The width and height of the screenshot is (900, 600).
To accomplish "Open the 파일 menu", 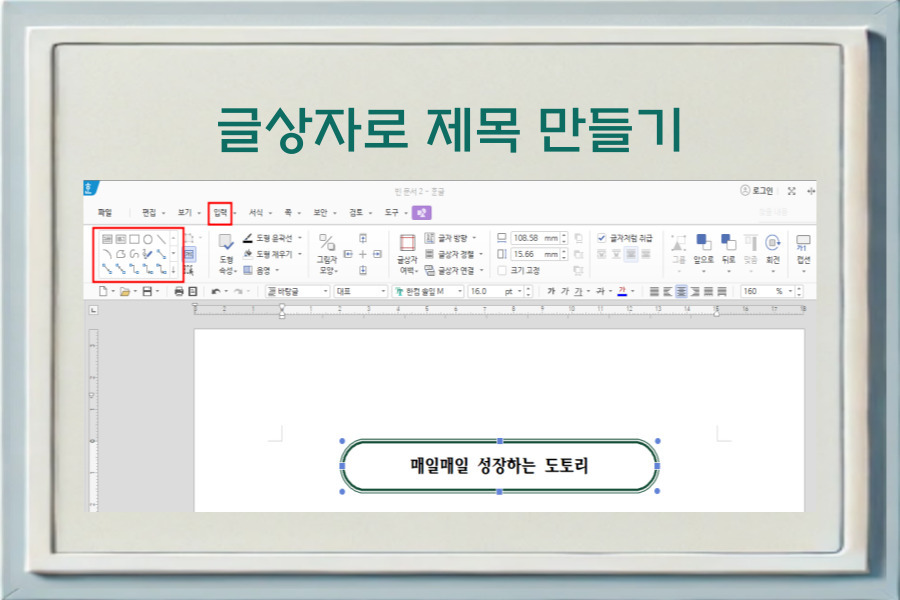I will tap(105, 213).
